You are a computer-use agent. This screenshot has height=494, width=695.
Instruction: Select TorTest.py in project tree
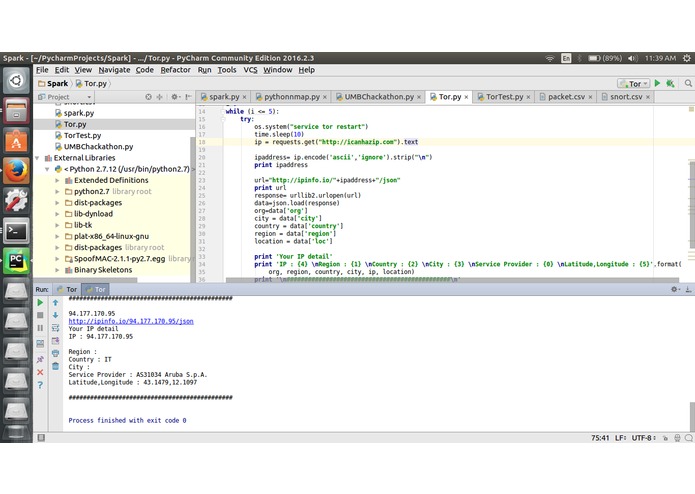click(82, 136)
